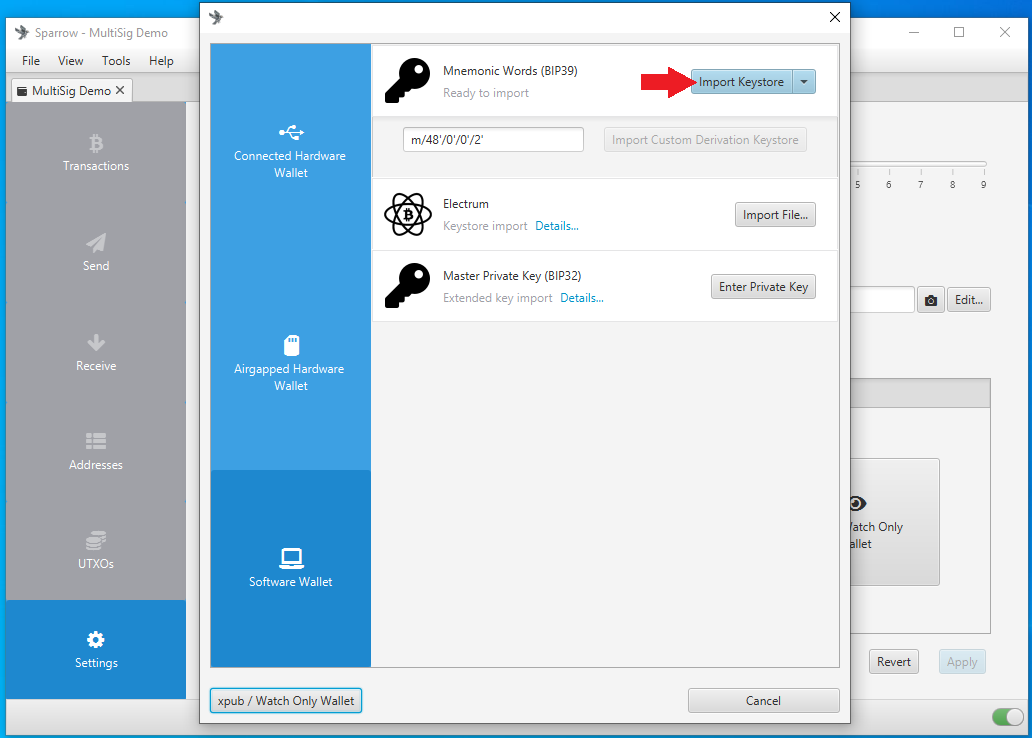1032x738 pixels.
Task: Click the Watch Only Wallet eye icon
Action: 857,504
